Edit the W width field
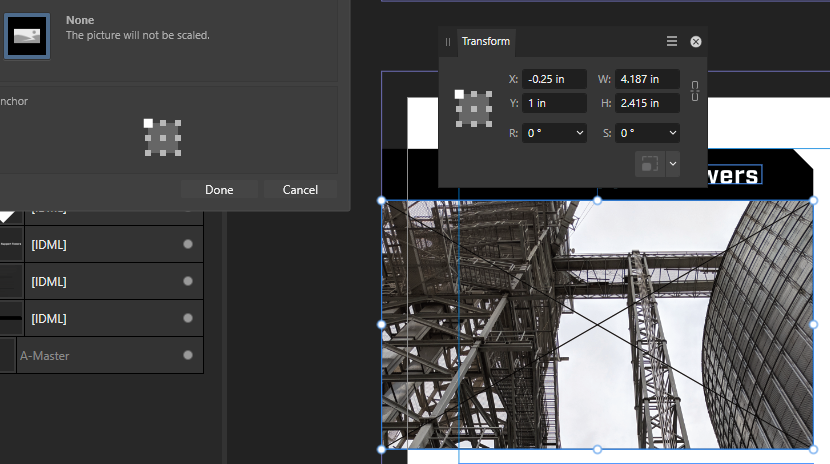 [x=647, y=79]
